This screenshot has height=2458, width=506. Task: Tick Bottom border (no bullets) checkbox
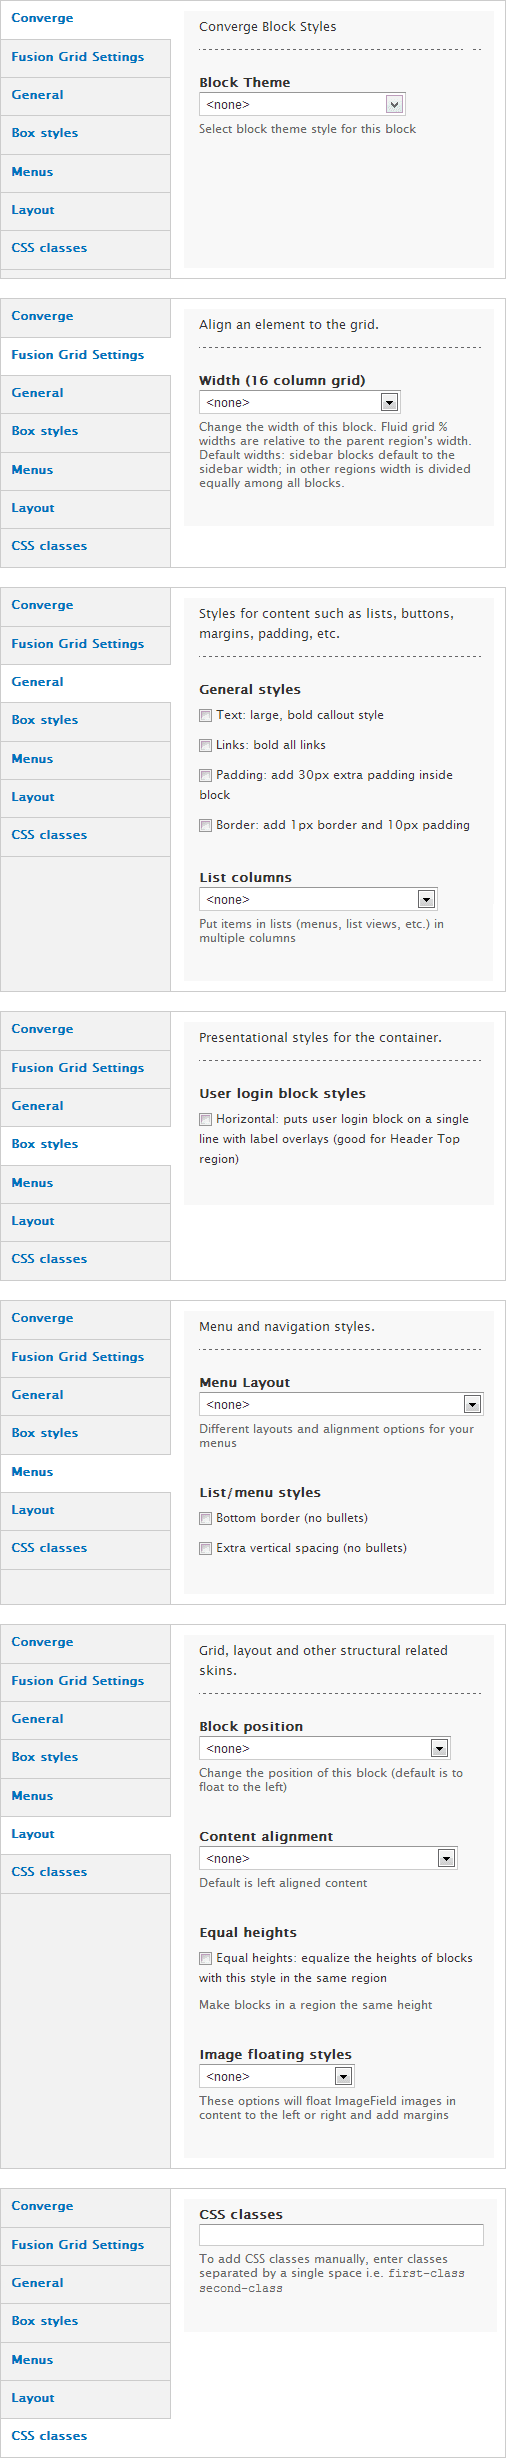[x=206, y=1519]
